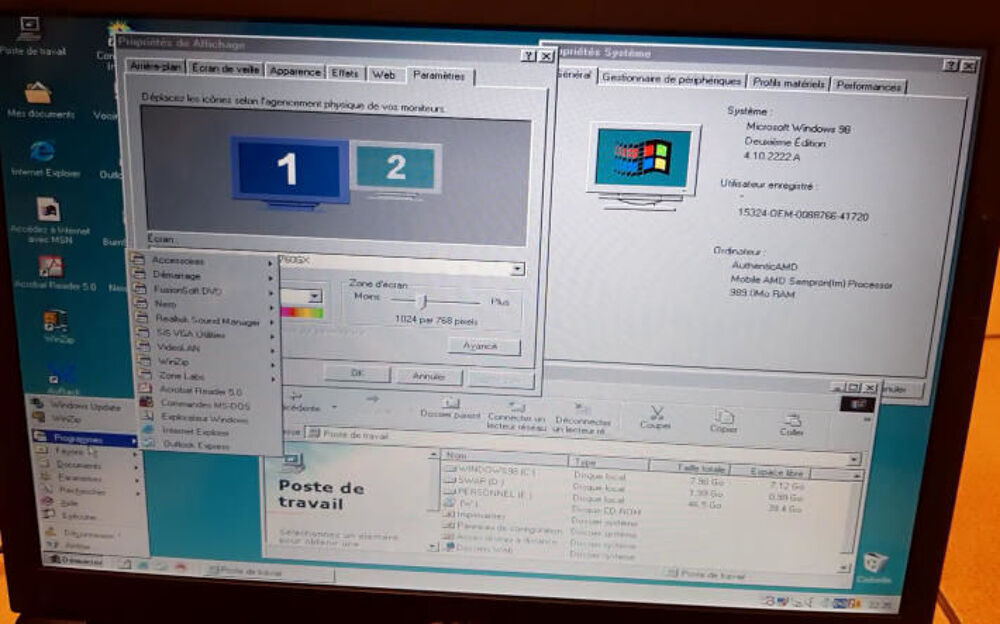
Task: Click the Démarrer start button
Action: [77, 560]
